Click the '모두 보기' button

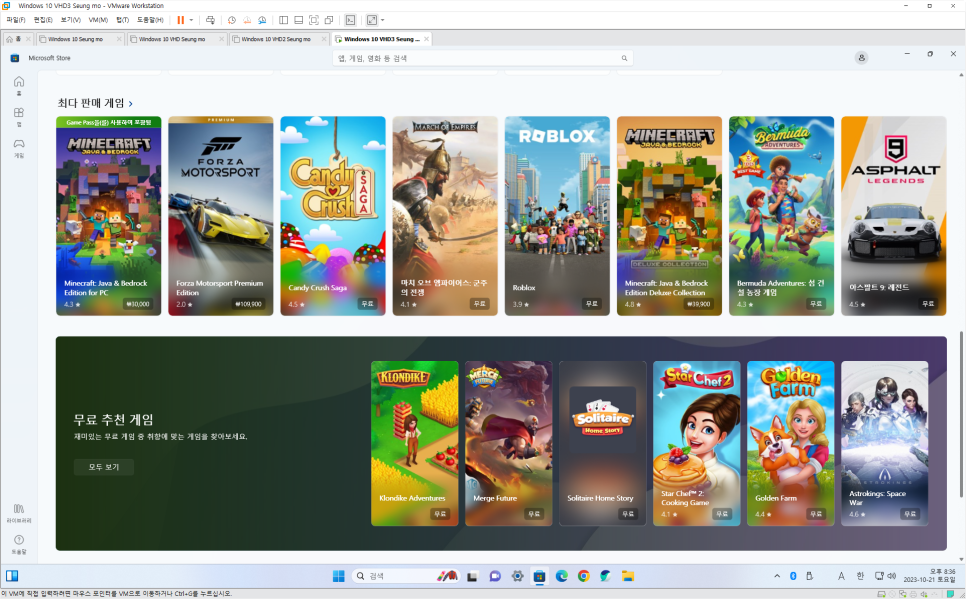click(104, 467)
